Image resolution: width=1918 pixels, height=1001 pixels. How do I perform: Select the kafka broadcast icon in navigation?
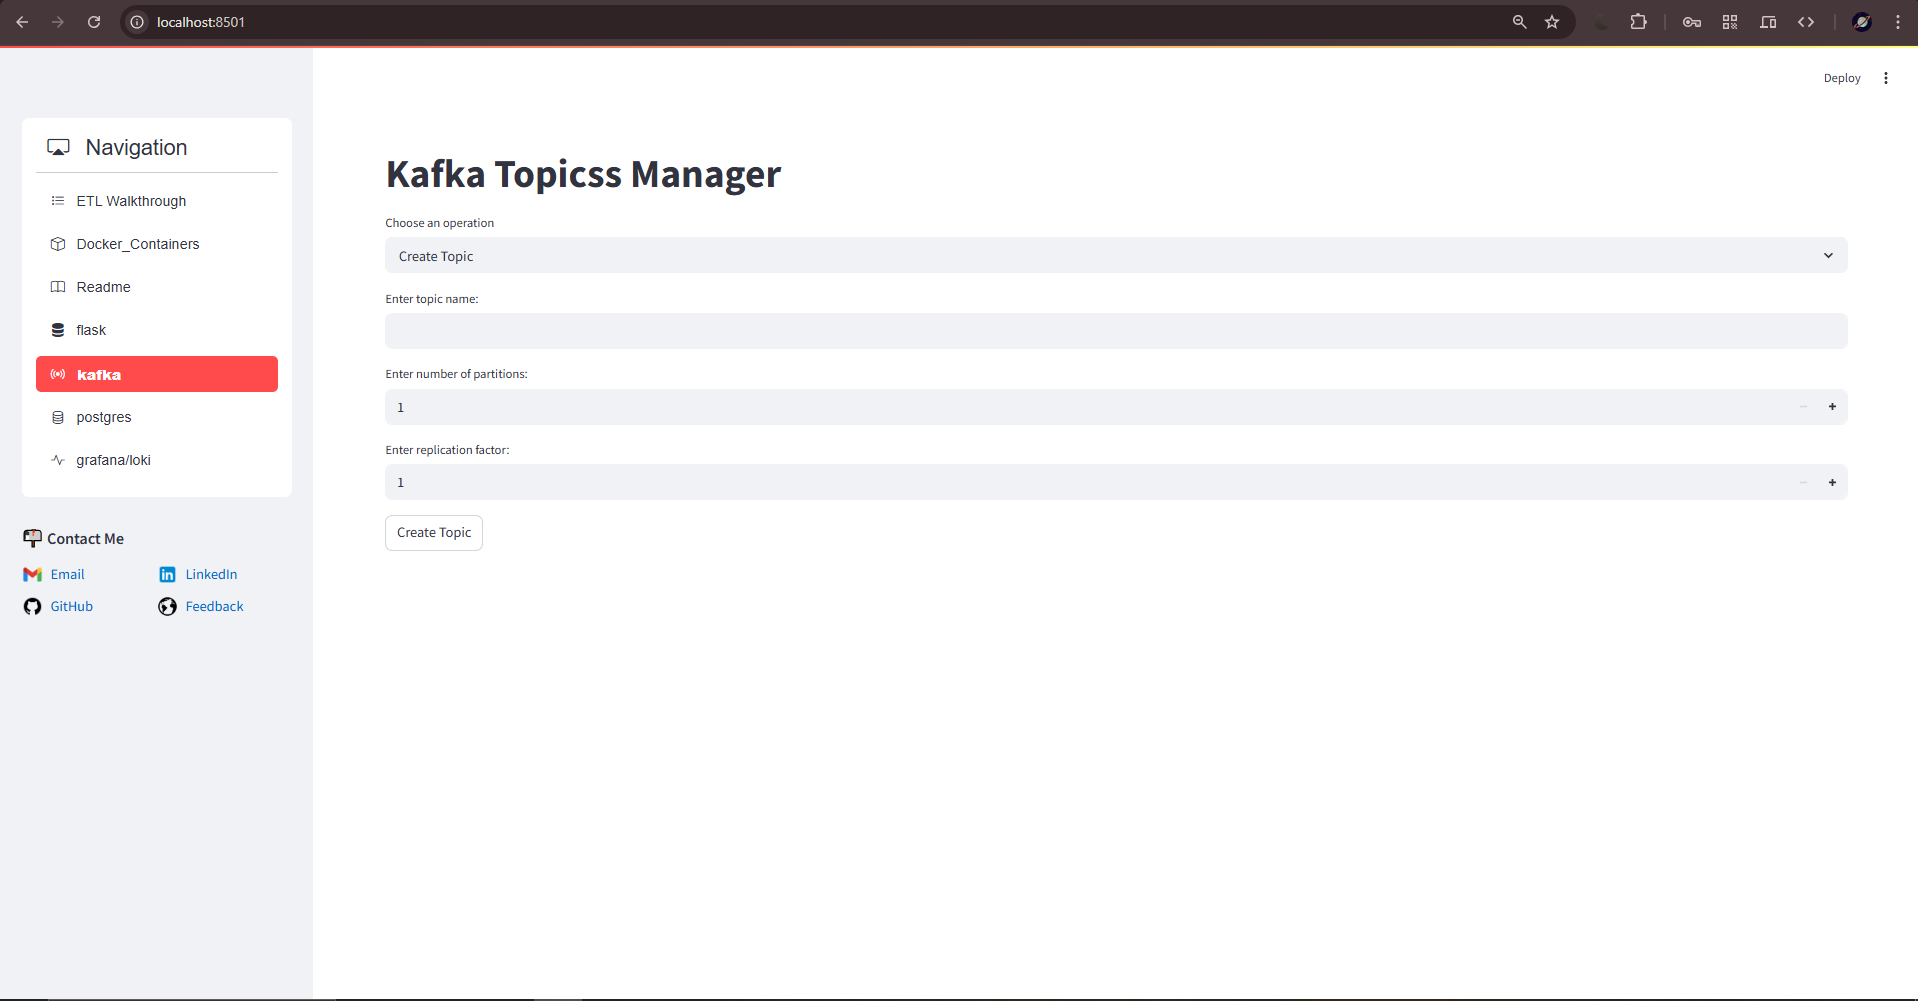click(59, 374)
